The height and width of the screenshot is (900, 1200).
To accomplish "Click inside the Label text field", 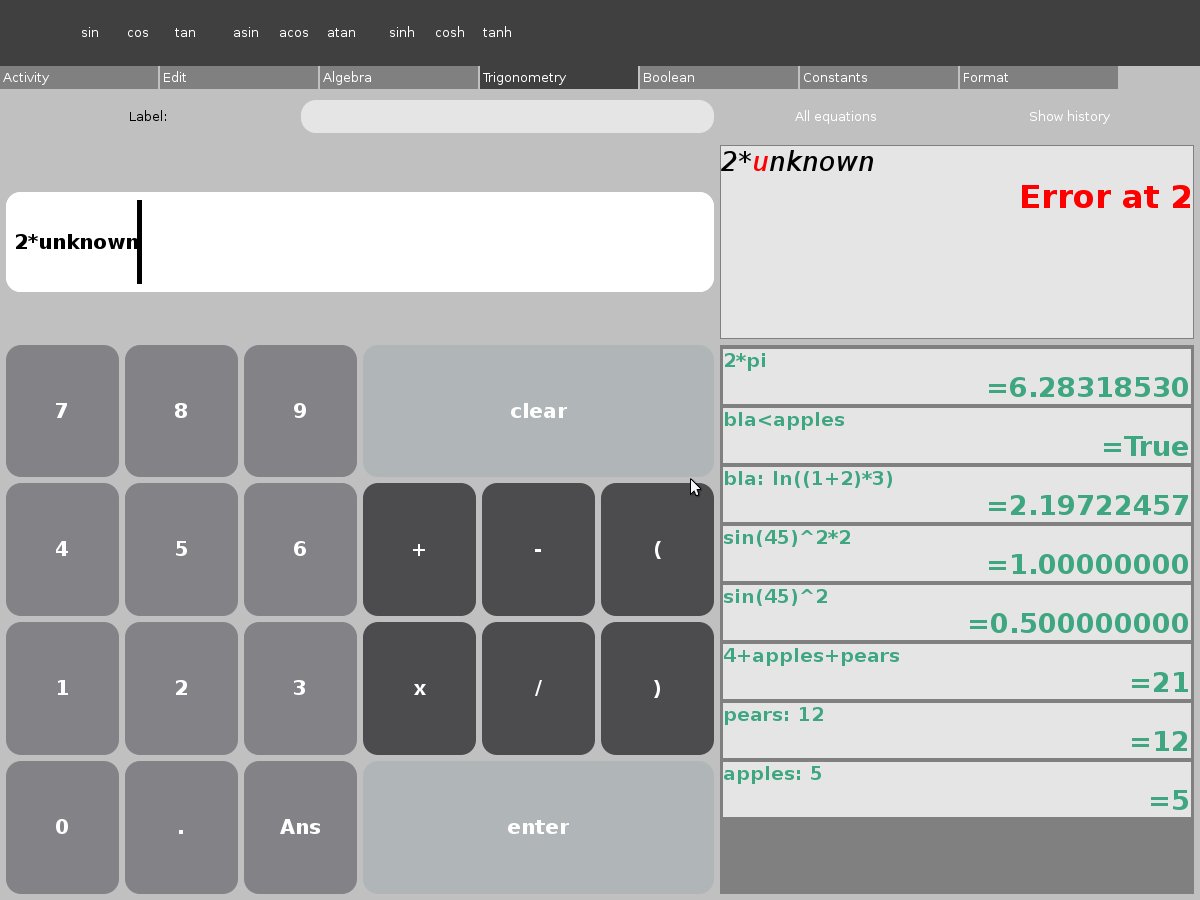I will [507, 117].
